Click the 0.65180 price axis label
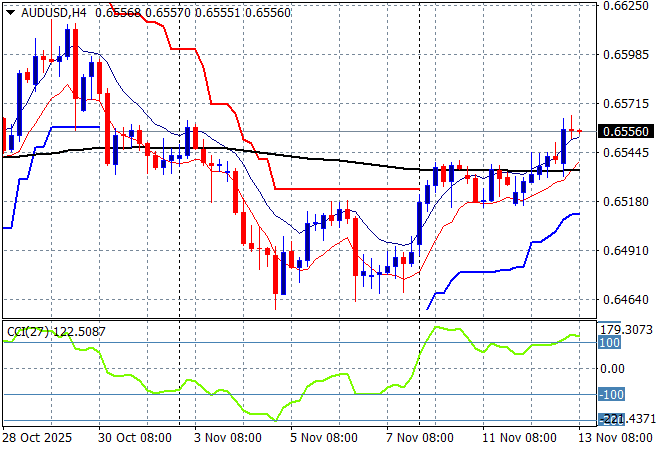Screen dimensions: 660x450 626,202
